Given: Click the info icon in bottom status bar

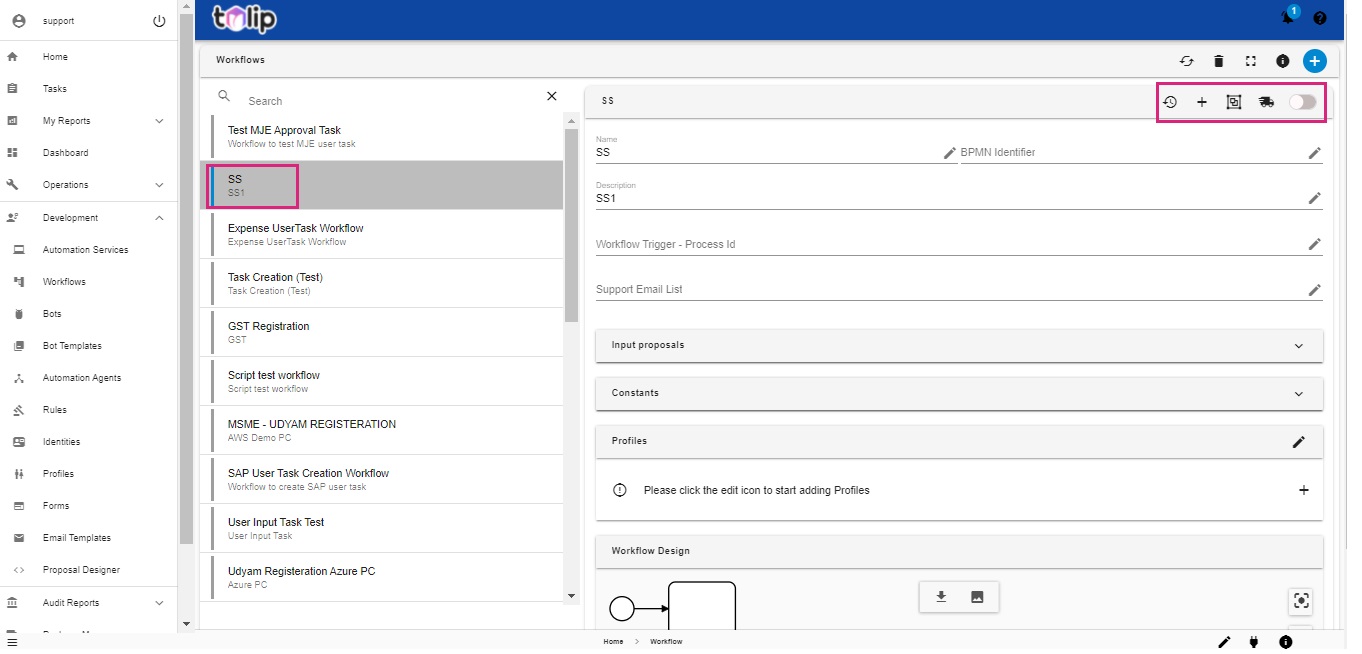Looking at the screenshot, I should coord(1286,642).
